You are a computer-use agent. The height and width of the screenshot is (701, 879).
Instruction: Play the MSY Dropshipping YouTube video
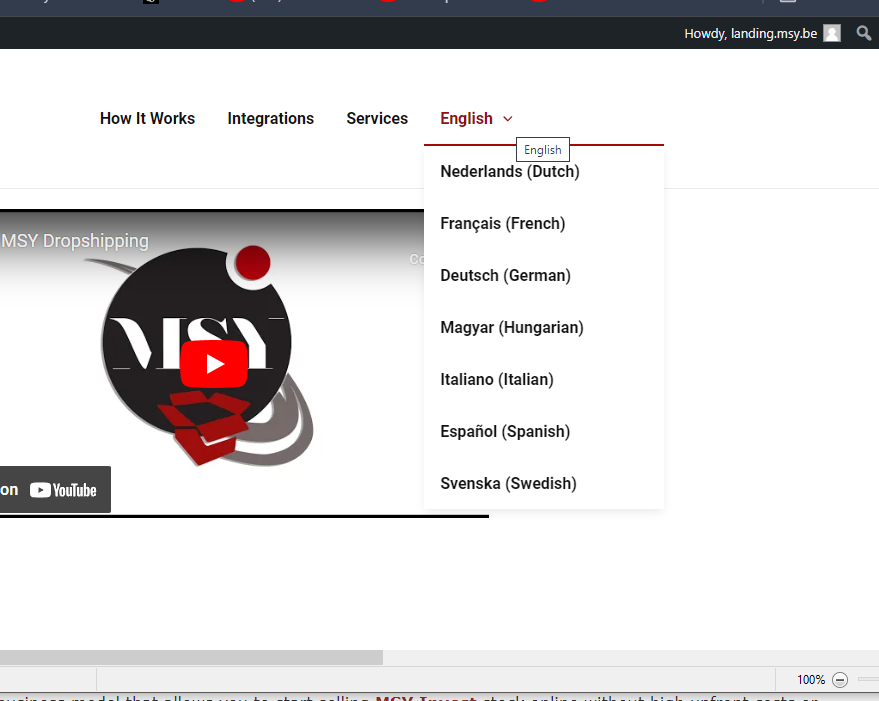[x=214, y=364]
